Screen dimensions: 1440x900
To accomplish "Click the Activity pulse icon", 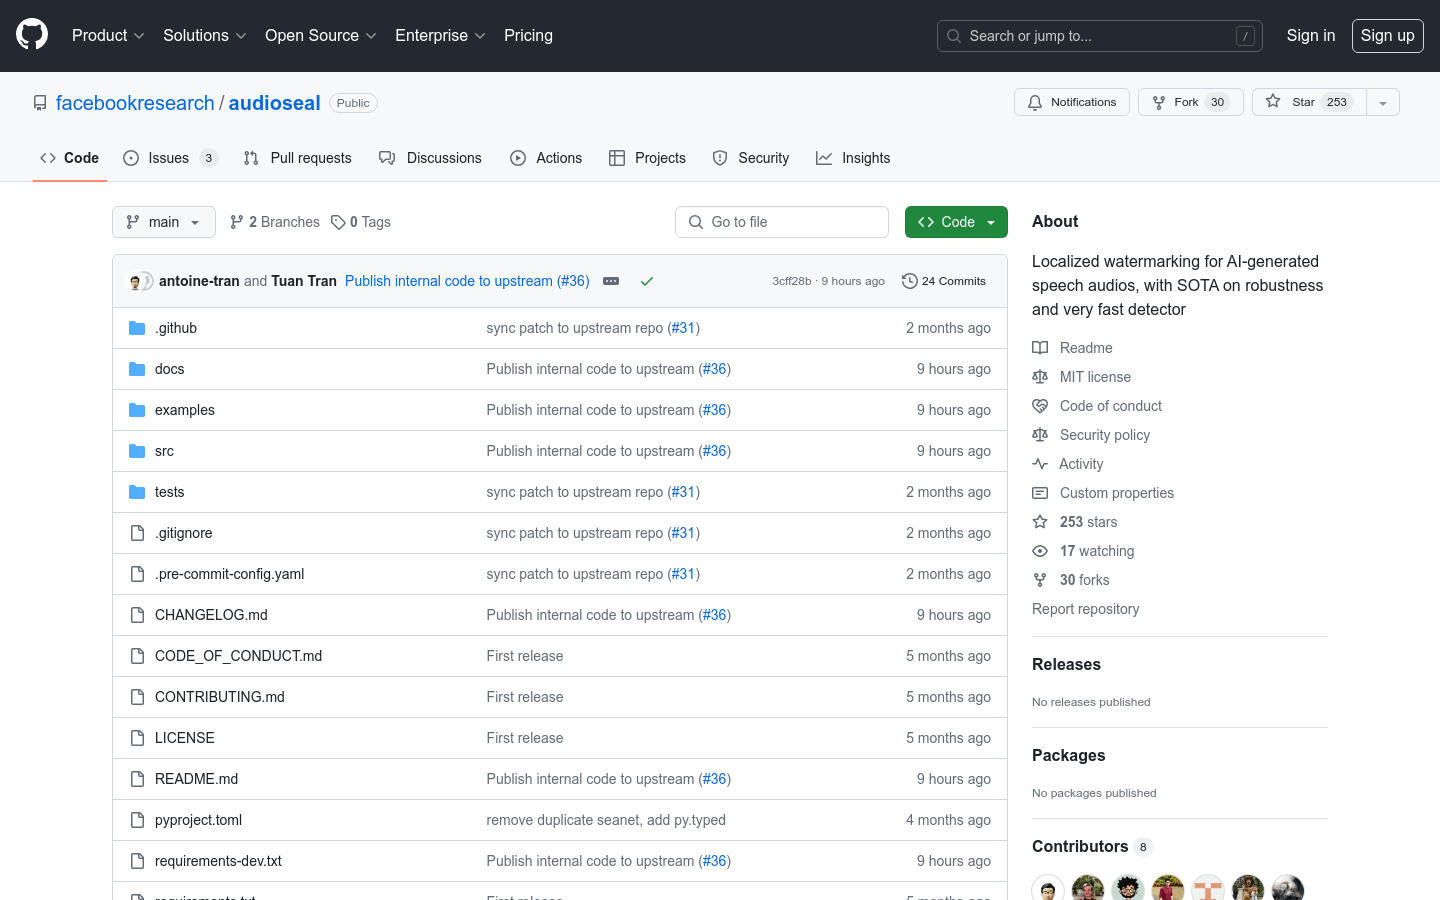I will tap(1040, 464).
